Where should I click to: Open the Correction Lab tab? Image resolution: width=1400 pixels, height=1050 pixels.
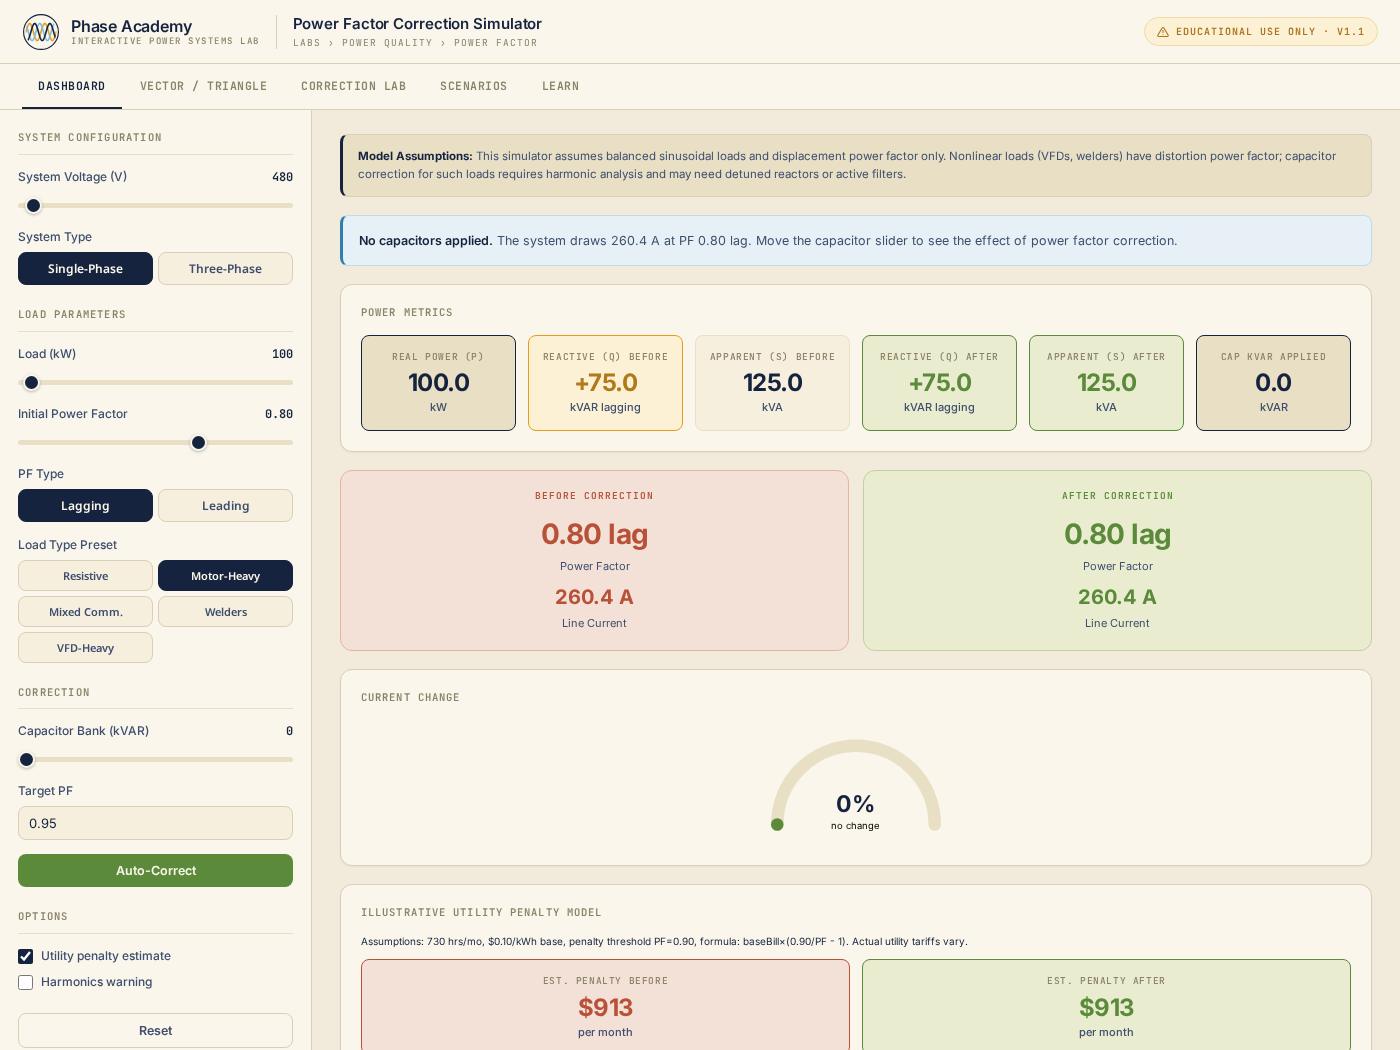(x=354, y=86)
